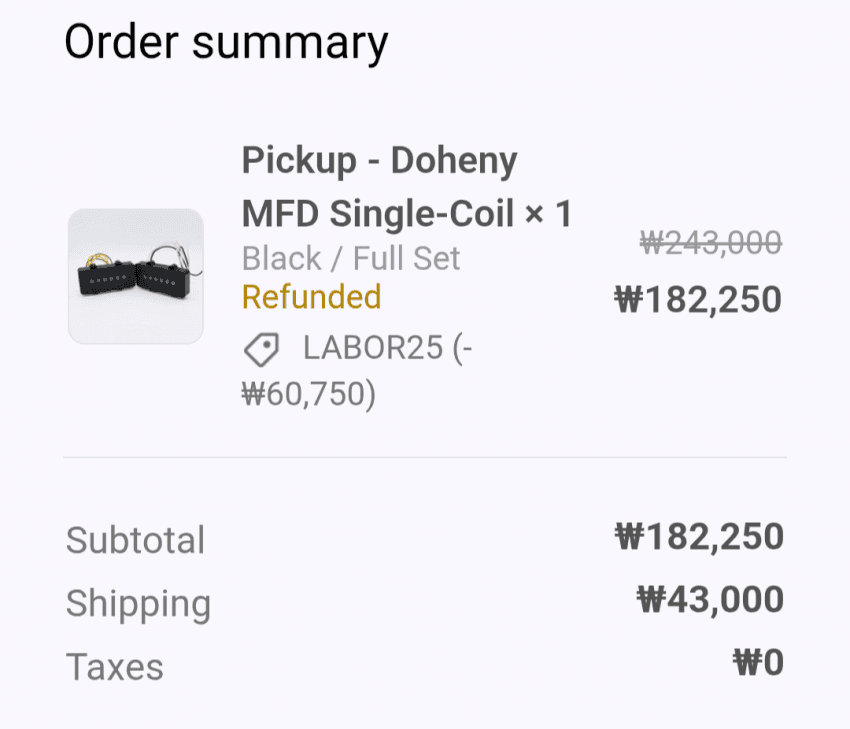
Task: Click the LABOR25 discount code text
Action: point(376,349)
